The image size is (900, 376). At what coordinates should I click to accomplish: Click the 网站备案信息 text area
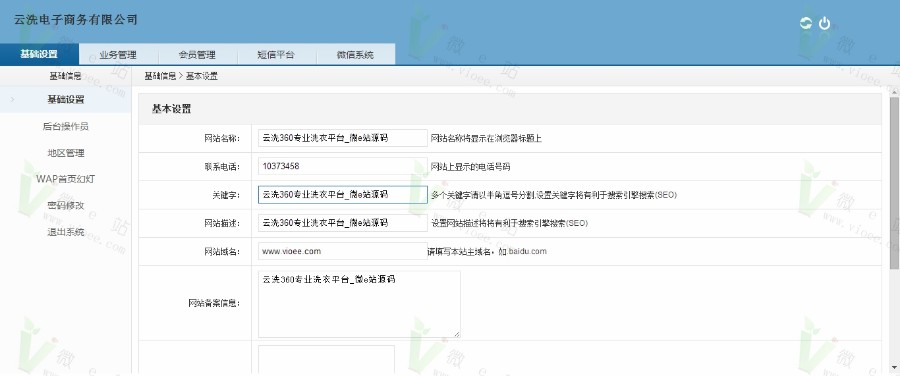pyautogui.click(x=359, y=304)
